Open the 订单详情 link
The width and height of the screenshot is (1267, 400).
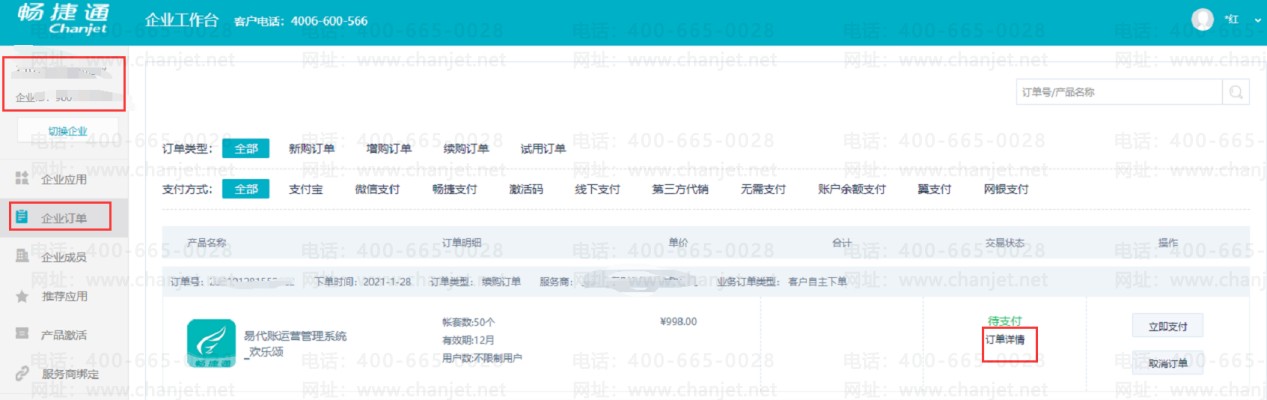click(1004, 339)
